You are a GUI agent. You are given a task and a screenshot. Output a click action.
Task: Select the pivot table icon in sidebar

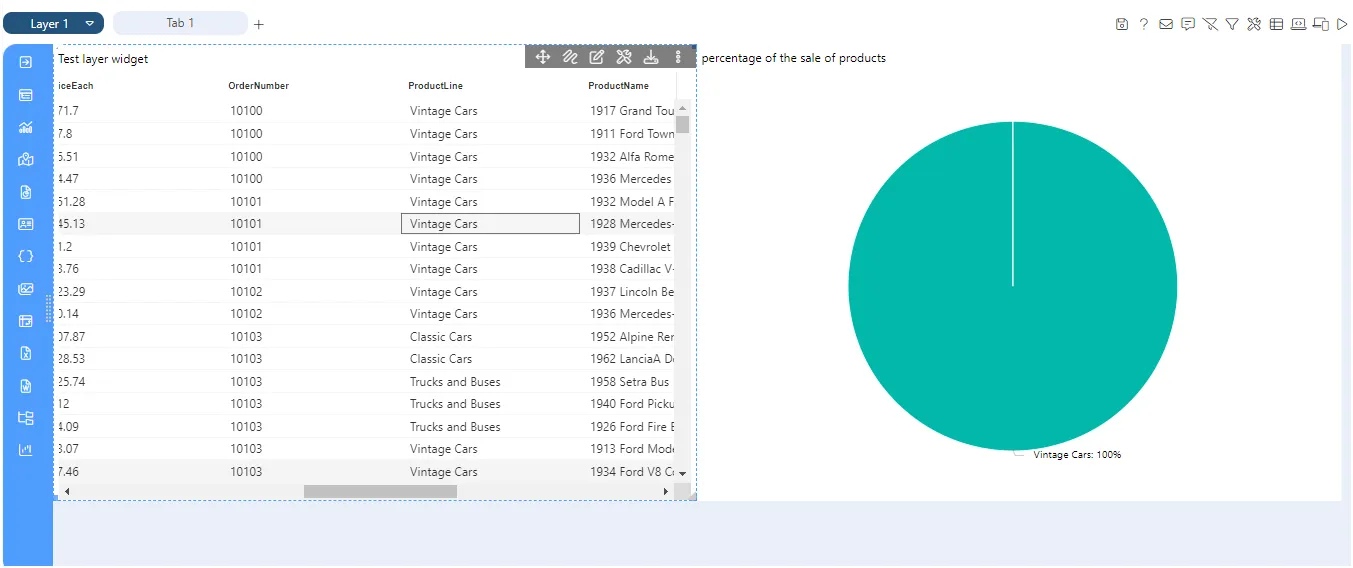click(x=26, y=321)
